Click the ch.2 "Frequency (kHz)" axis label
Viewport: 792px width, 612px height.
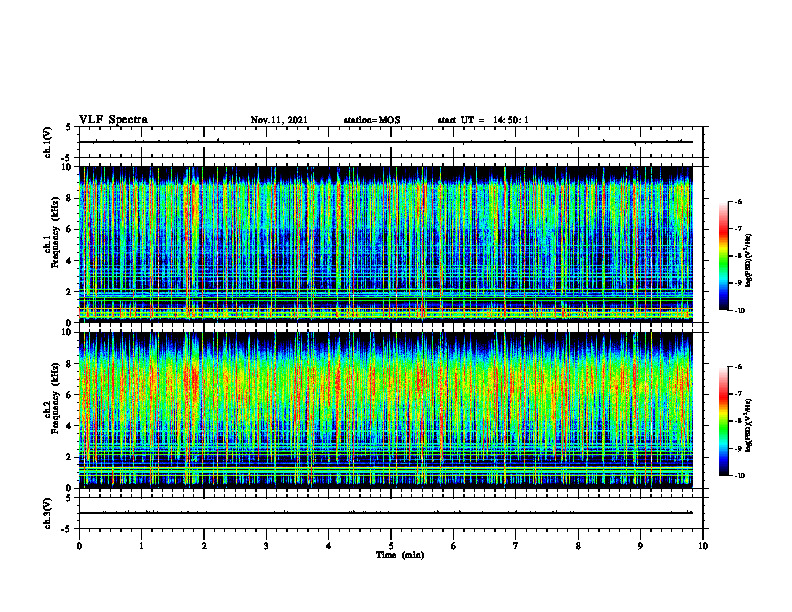pyautogui.click(x=55, y=397)
